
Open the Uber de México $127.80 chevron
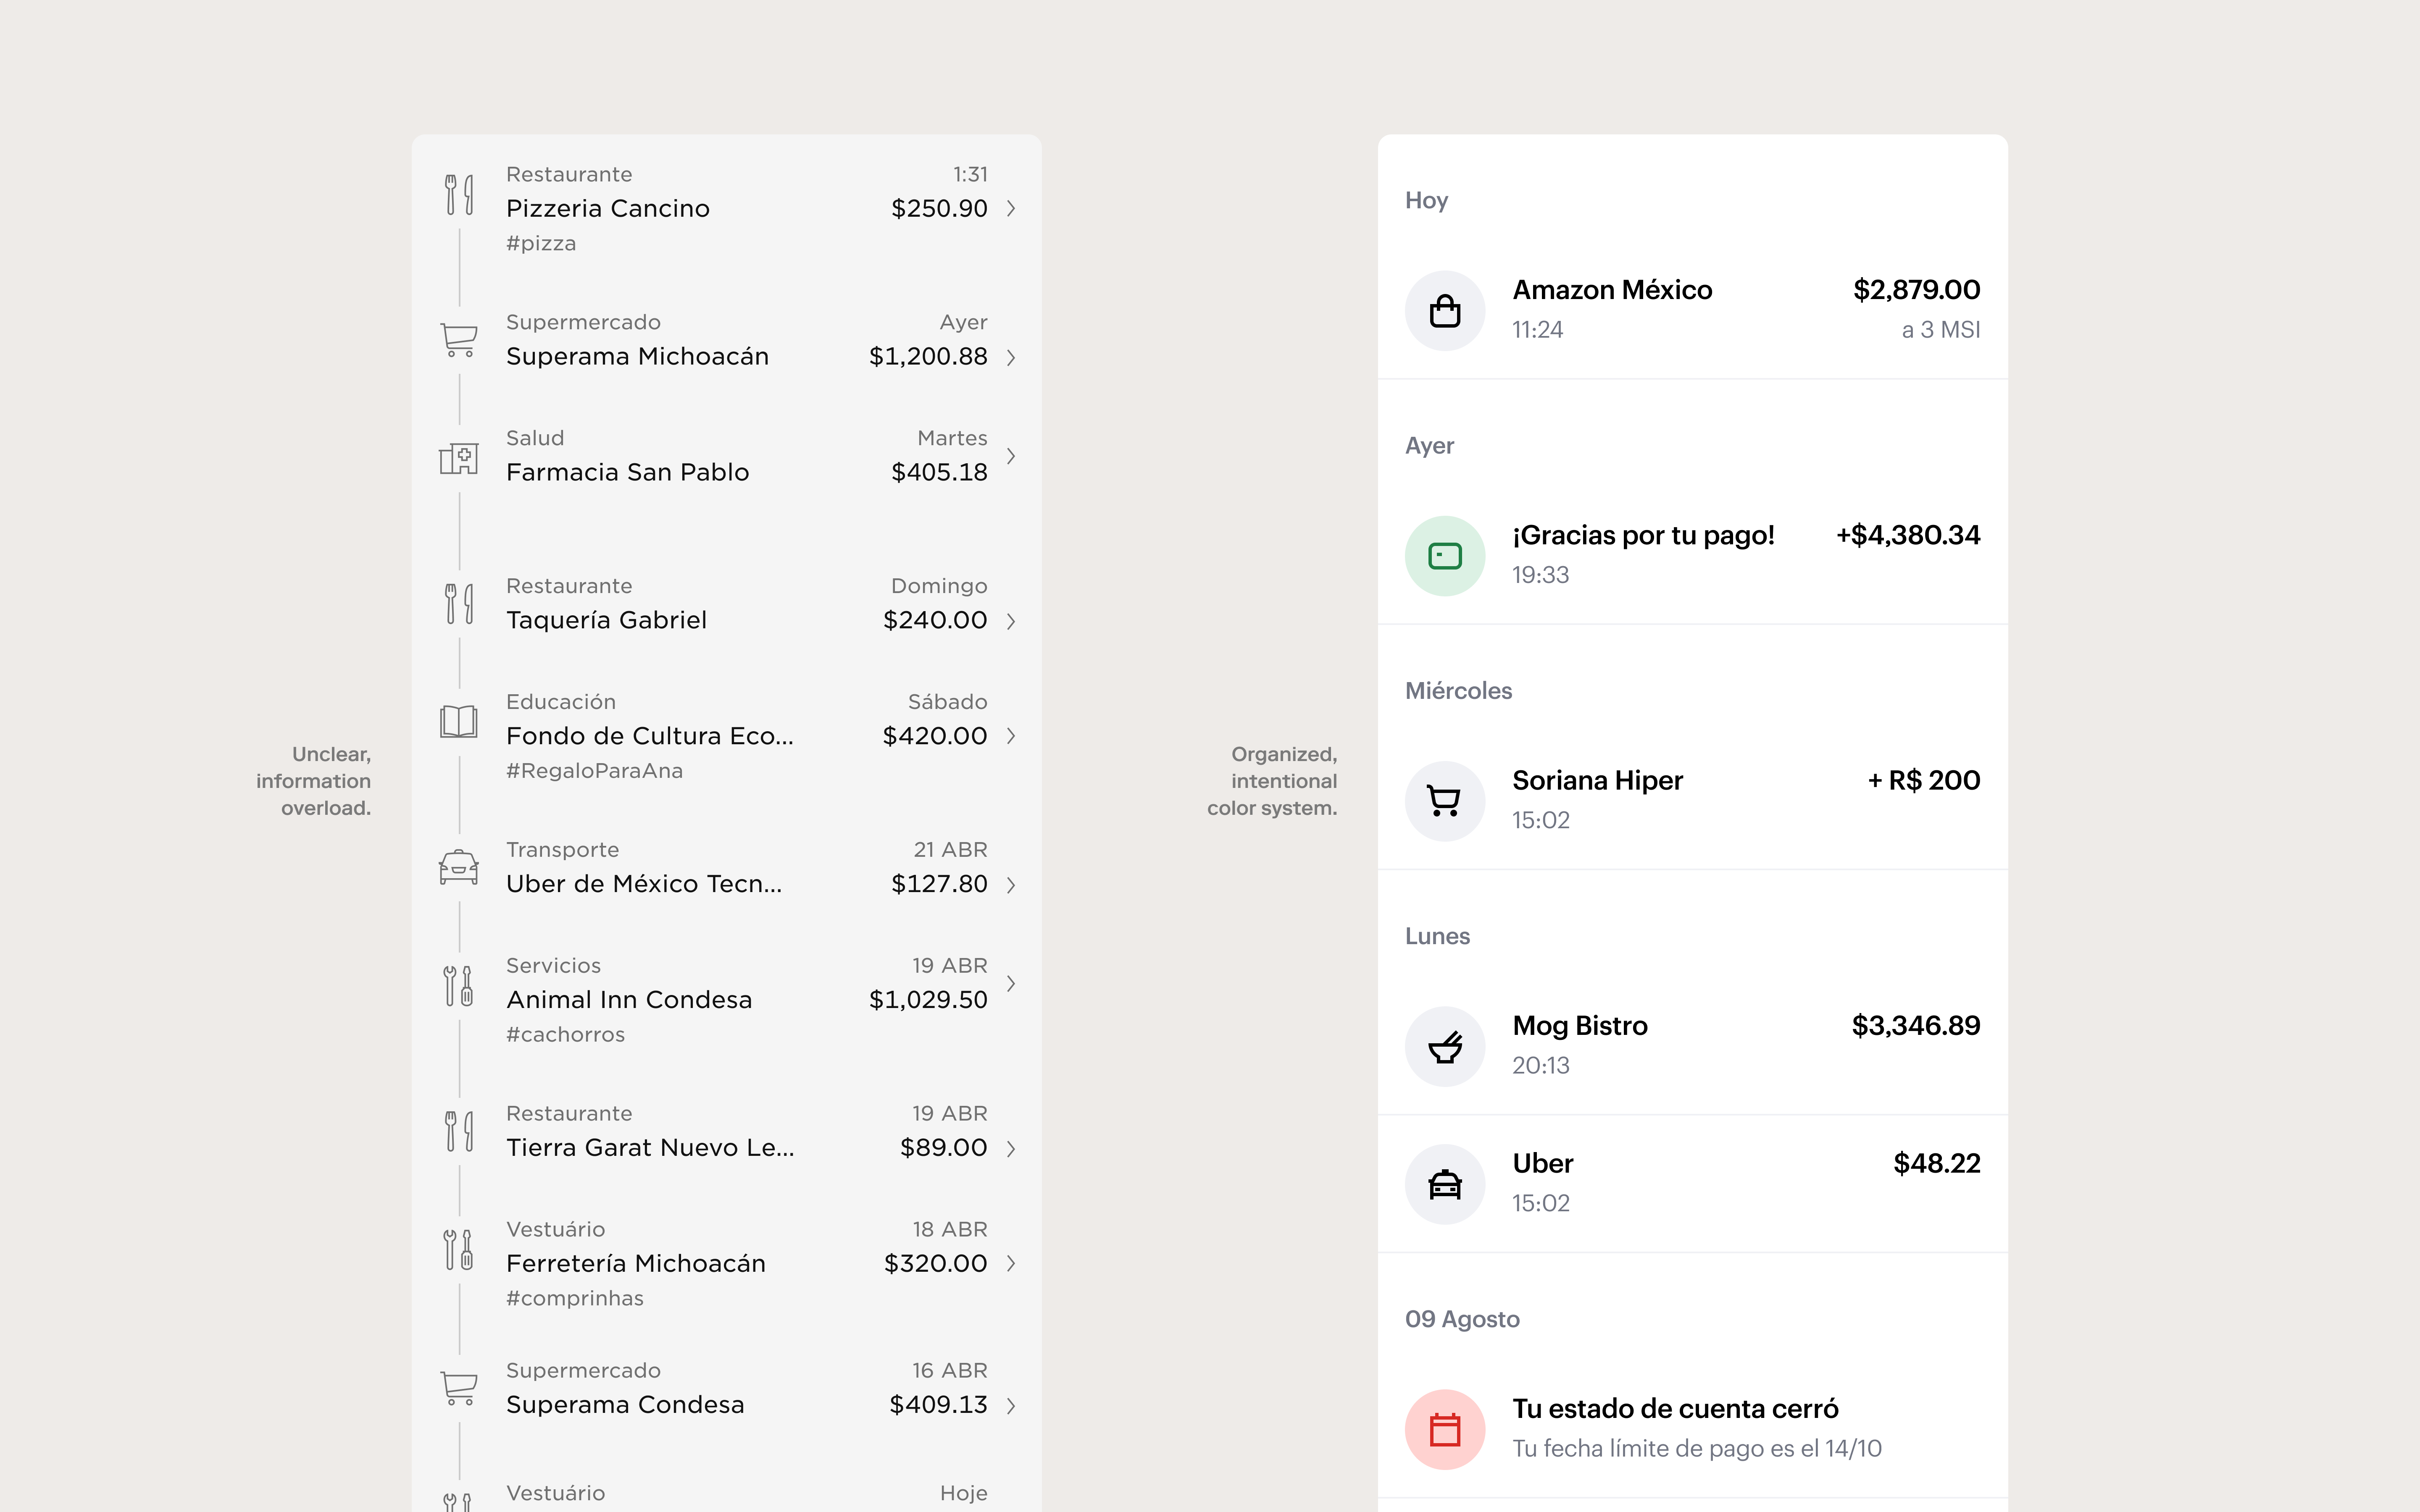coord(1011,885)
